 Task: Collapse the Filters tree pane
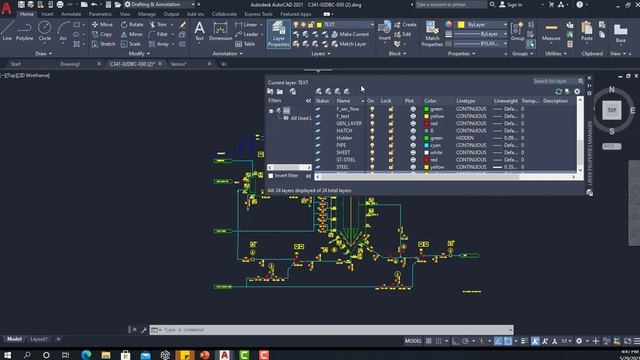click(308, 100)
